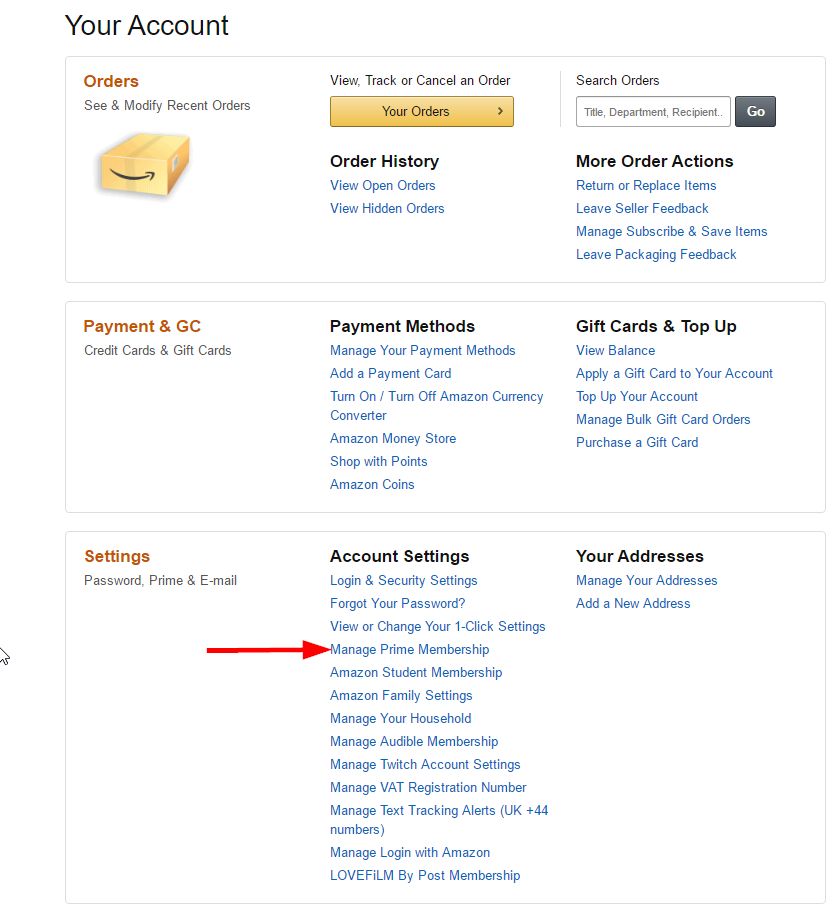
Task: Manage Subscribe & Save Items
Action: coord(671,231)
